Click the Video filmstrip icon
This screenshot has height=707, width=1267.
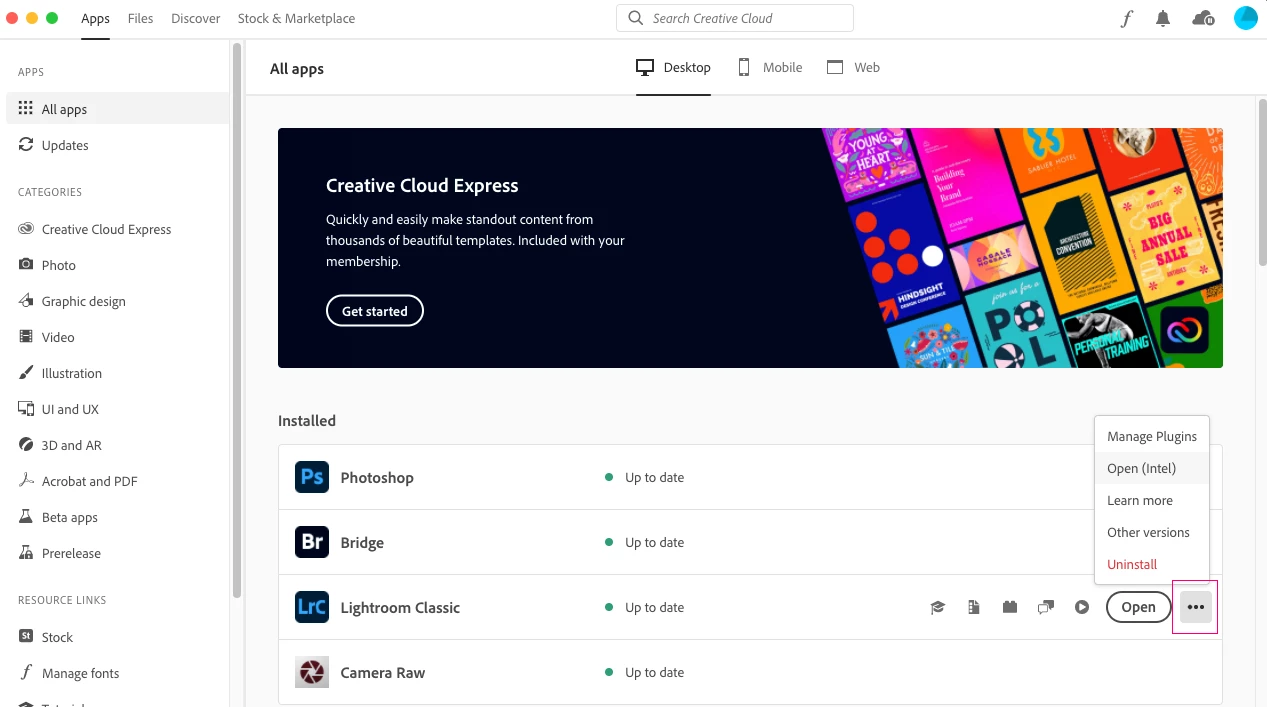pos(26,337)
